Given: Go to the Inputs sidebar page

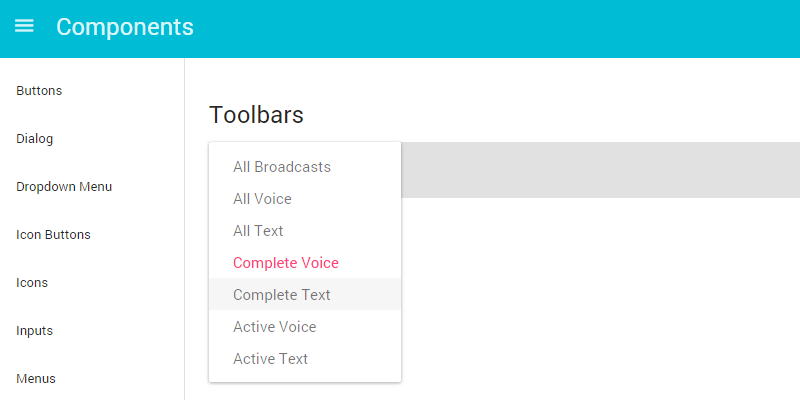Looking at the screenshot, I should 35,331.
